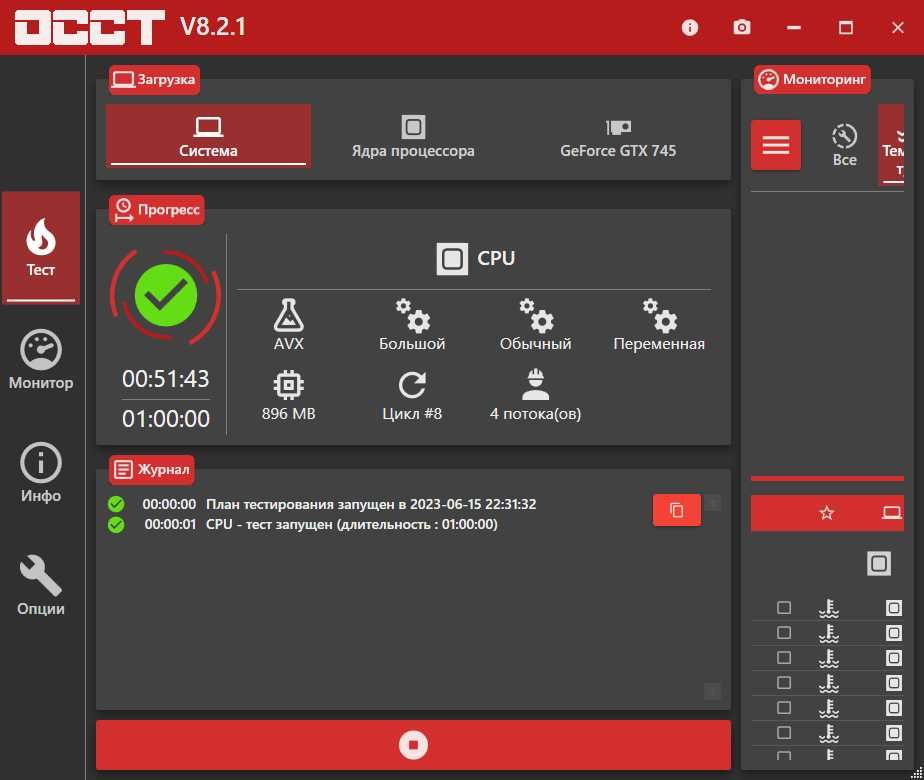The width and height of the screenshot is (924, 780).
Task: Click the CPU chip icon in Прогресс
Action: (452, 259)
